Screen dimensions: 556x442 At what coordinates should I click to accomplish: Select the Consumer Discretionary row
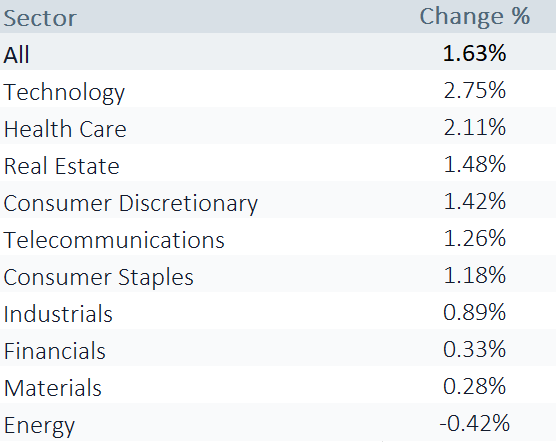[278, 200]
